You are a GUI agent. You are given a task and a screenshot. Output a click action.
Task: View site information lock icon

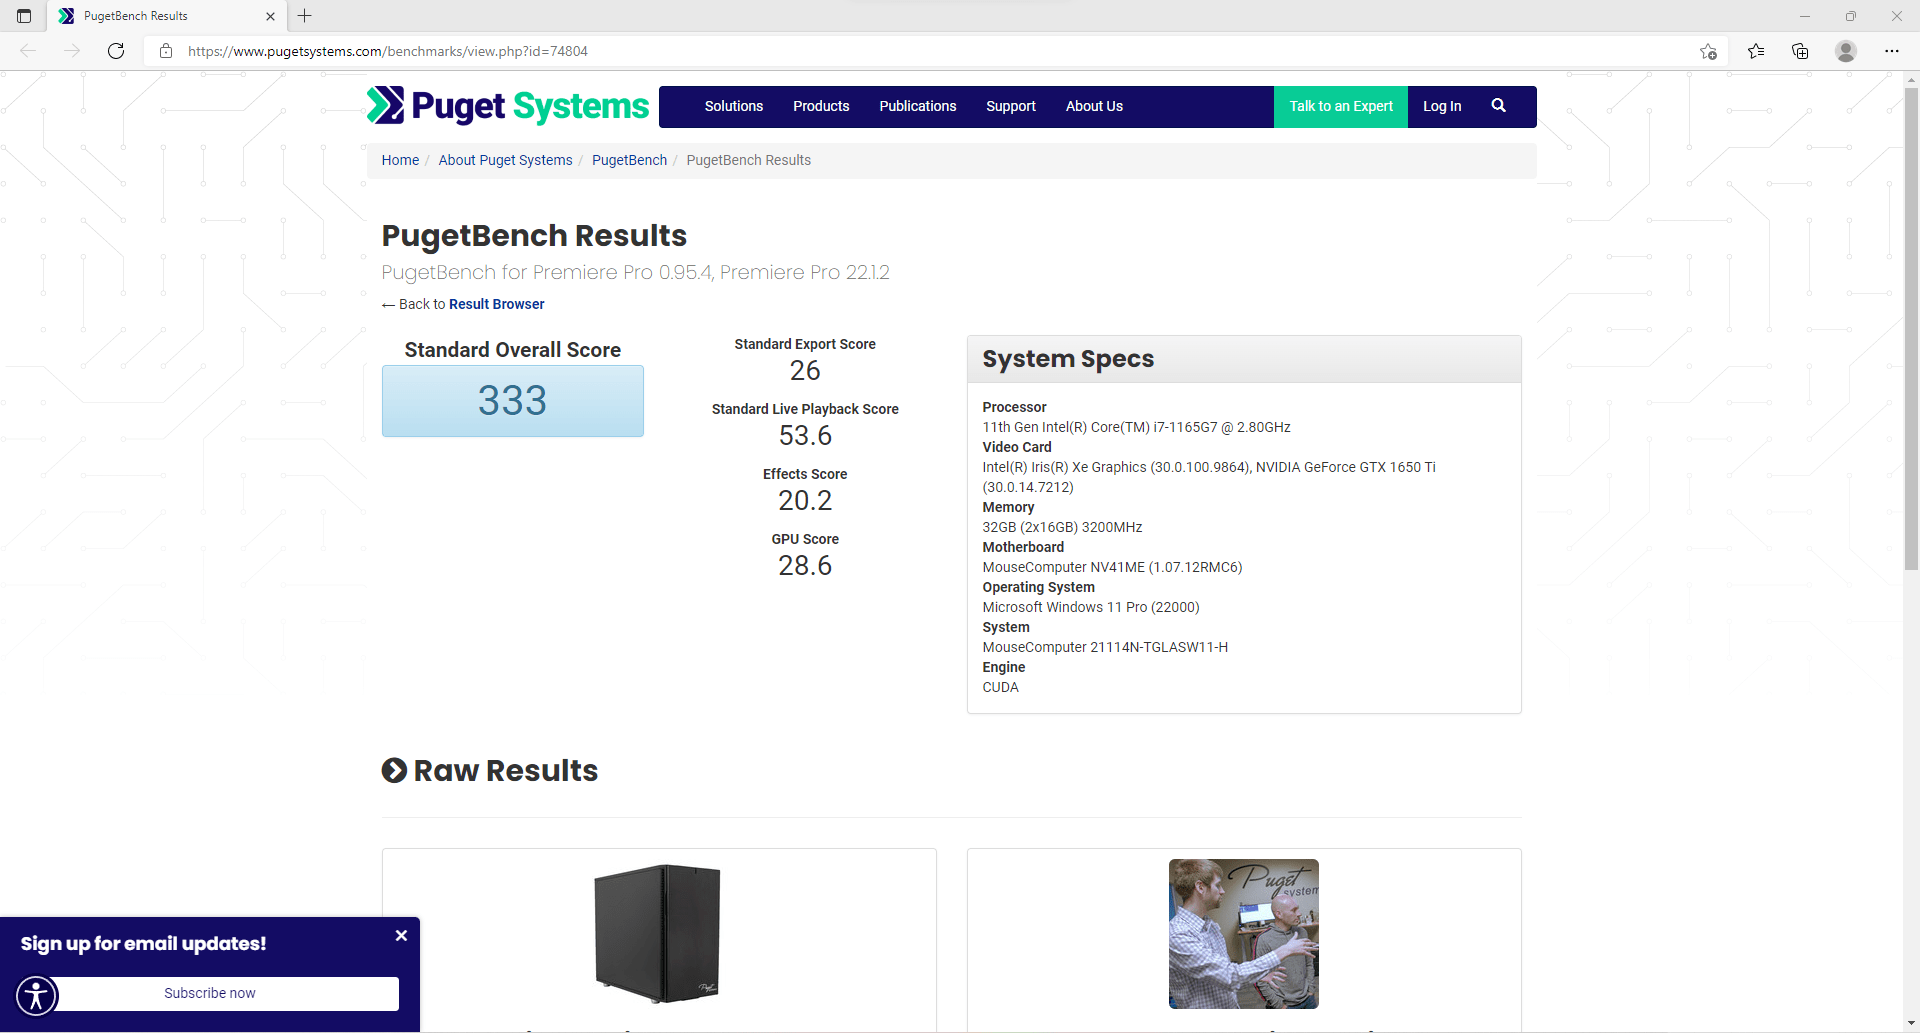(x=166, y=51)
